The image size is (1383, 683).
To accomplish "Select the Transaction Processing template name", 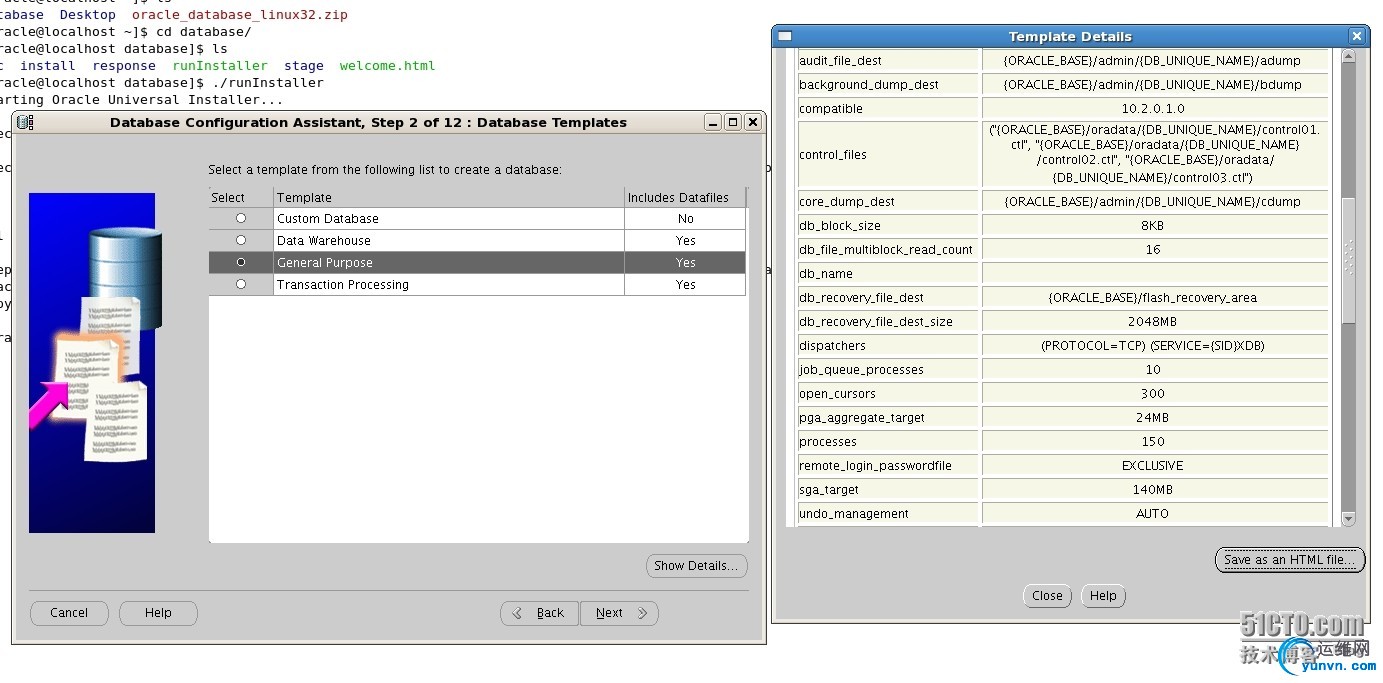I will [x=343, y=284].
